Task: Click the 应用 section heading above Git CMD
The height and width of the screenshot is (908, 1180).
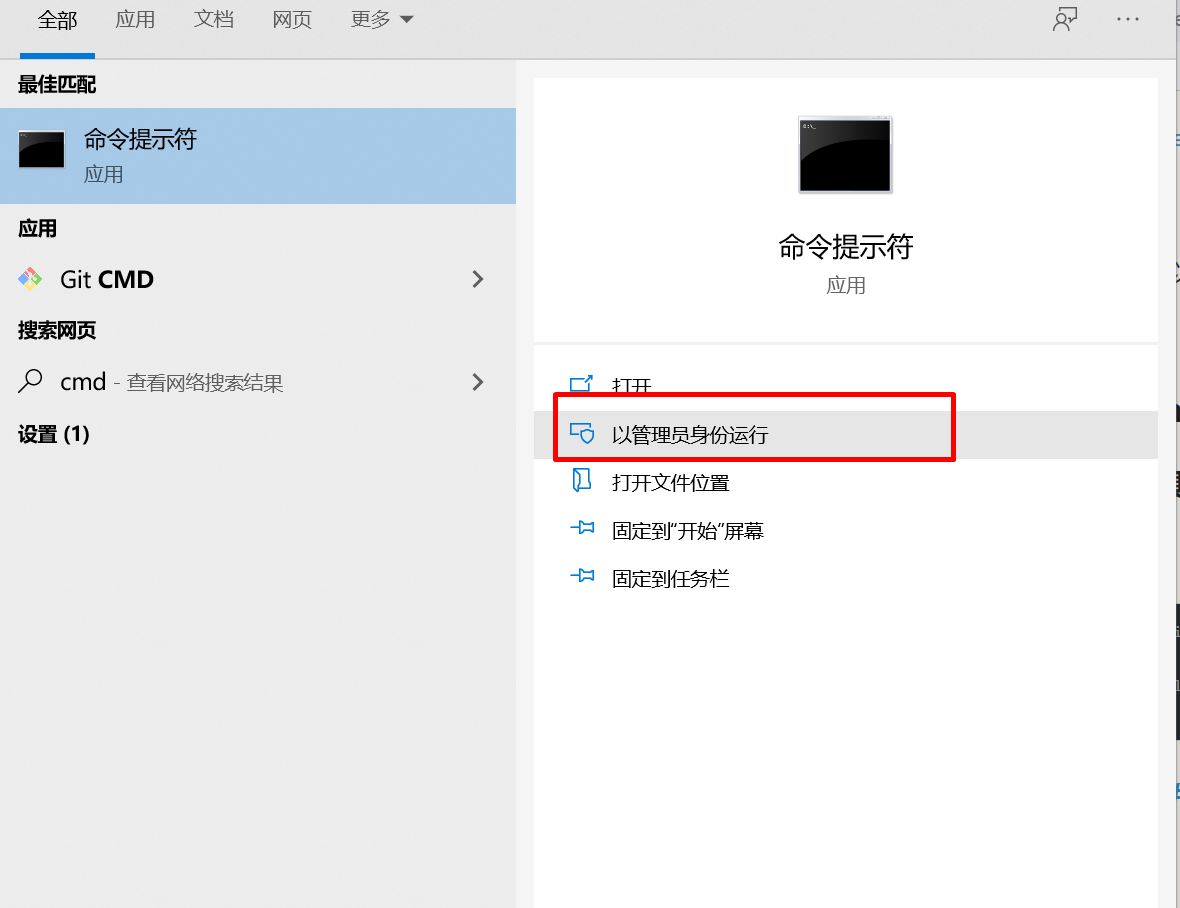Action: click(38, 228)
